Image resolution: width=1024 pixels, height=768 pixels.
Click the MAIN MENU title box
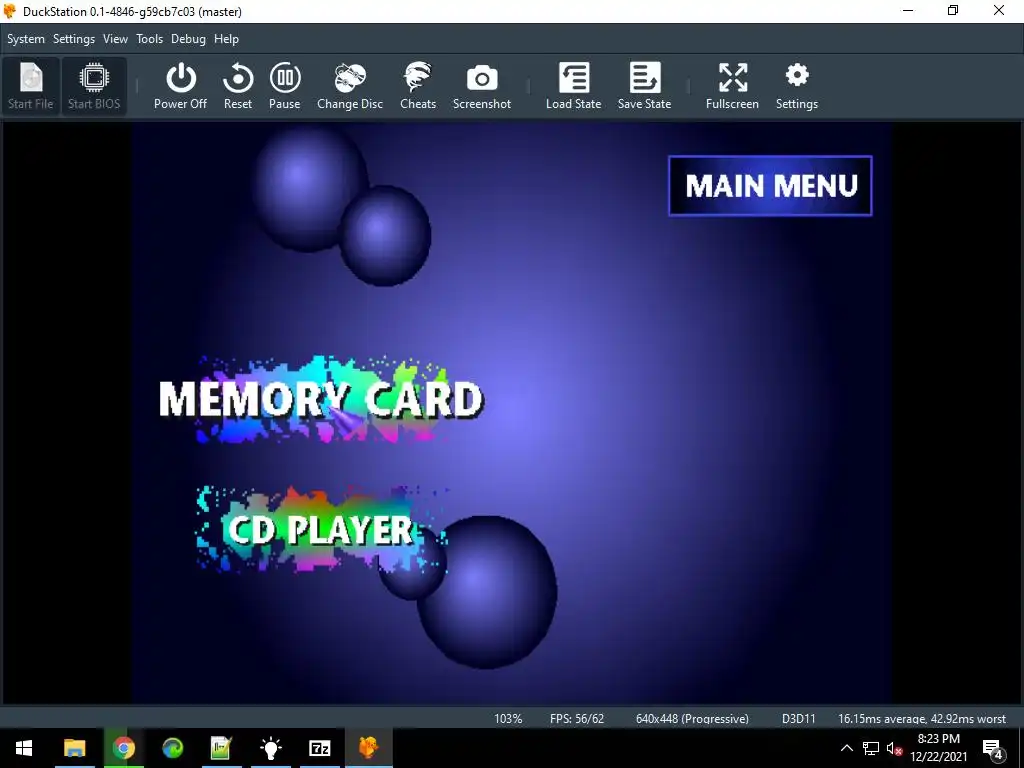pyautogui.click(x=771, y=186)
